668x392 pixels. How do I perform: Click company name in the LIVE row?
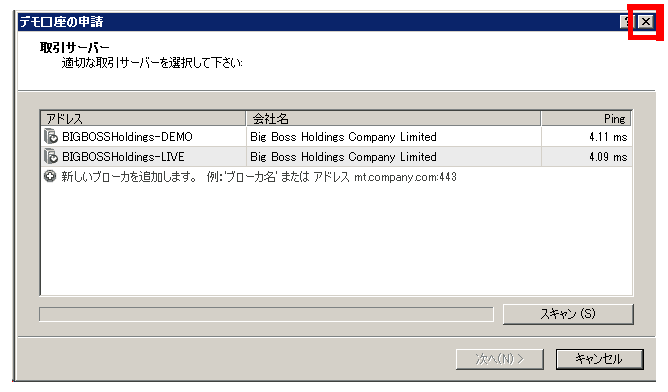pos(343,157)
